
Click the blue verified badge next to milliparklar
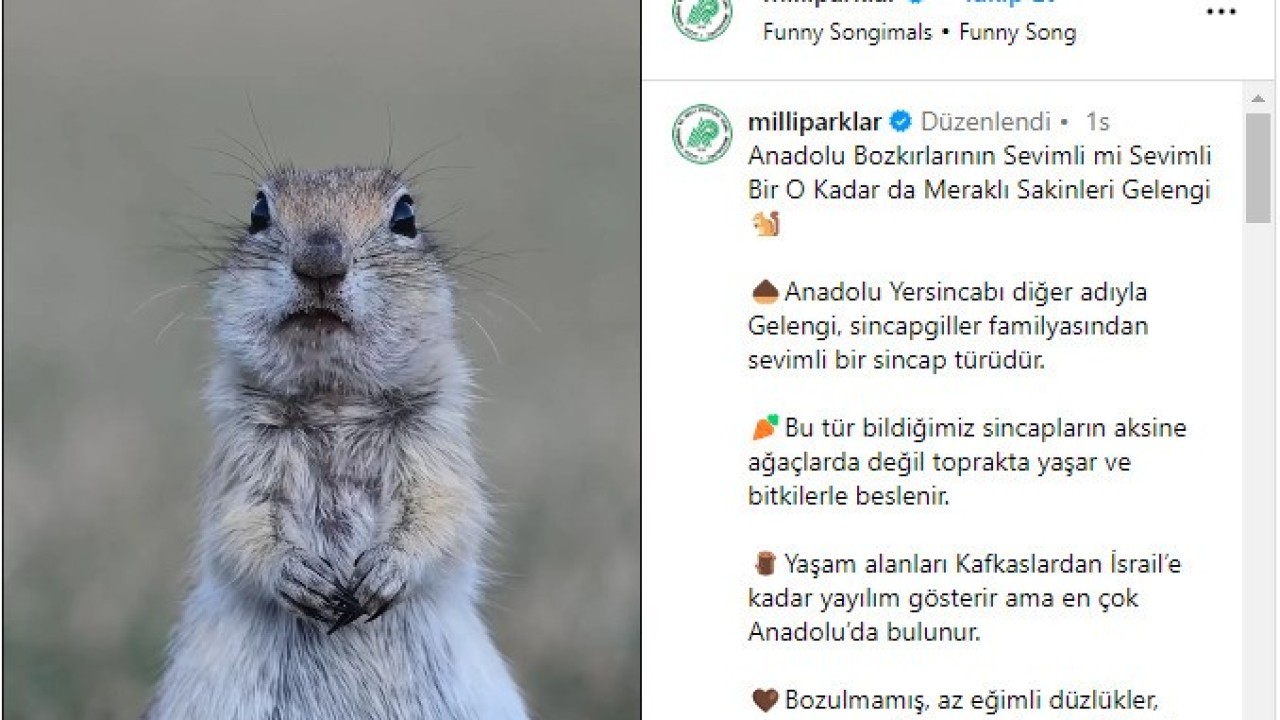[901, 122]
